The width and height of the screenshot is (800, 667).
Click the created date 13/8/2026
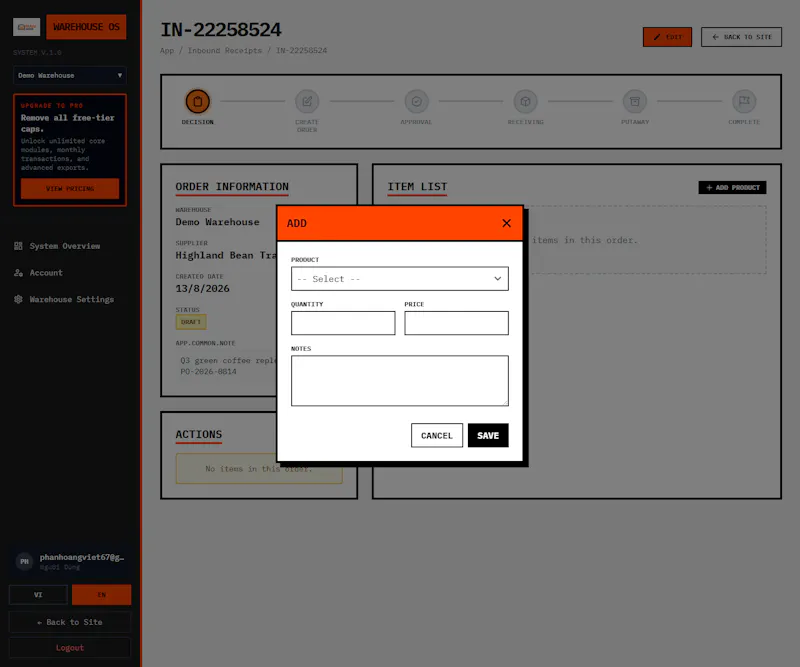[x=203, y=288]
